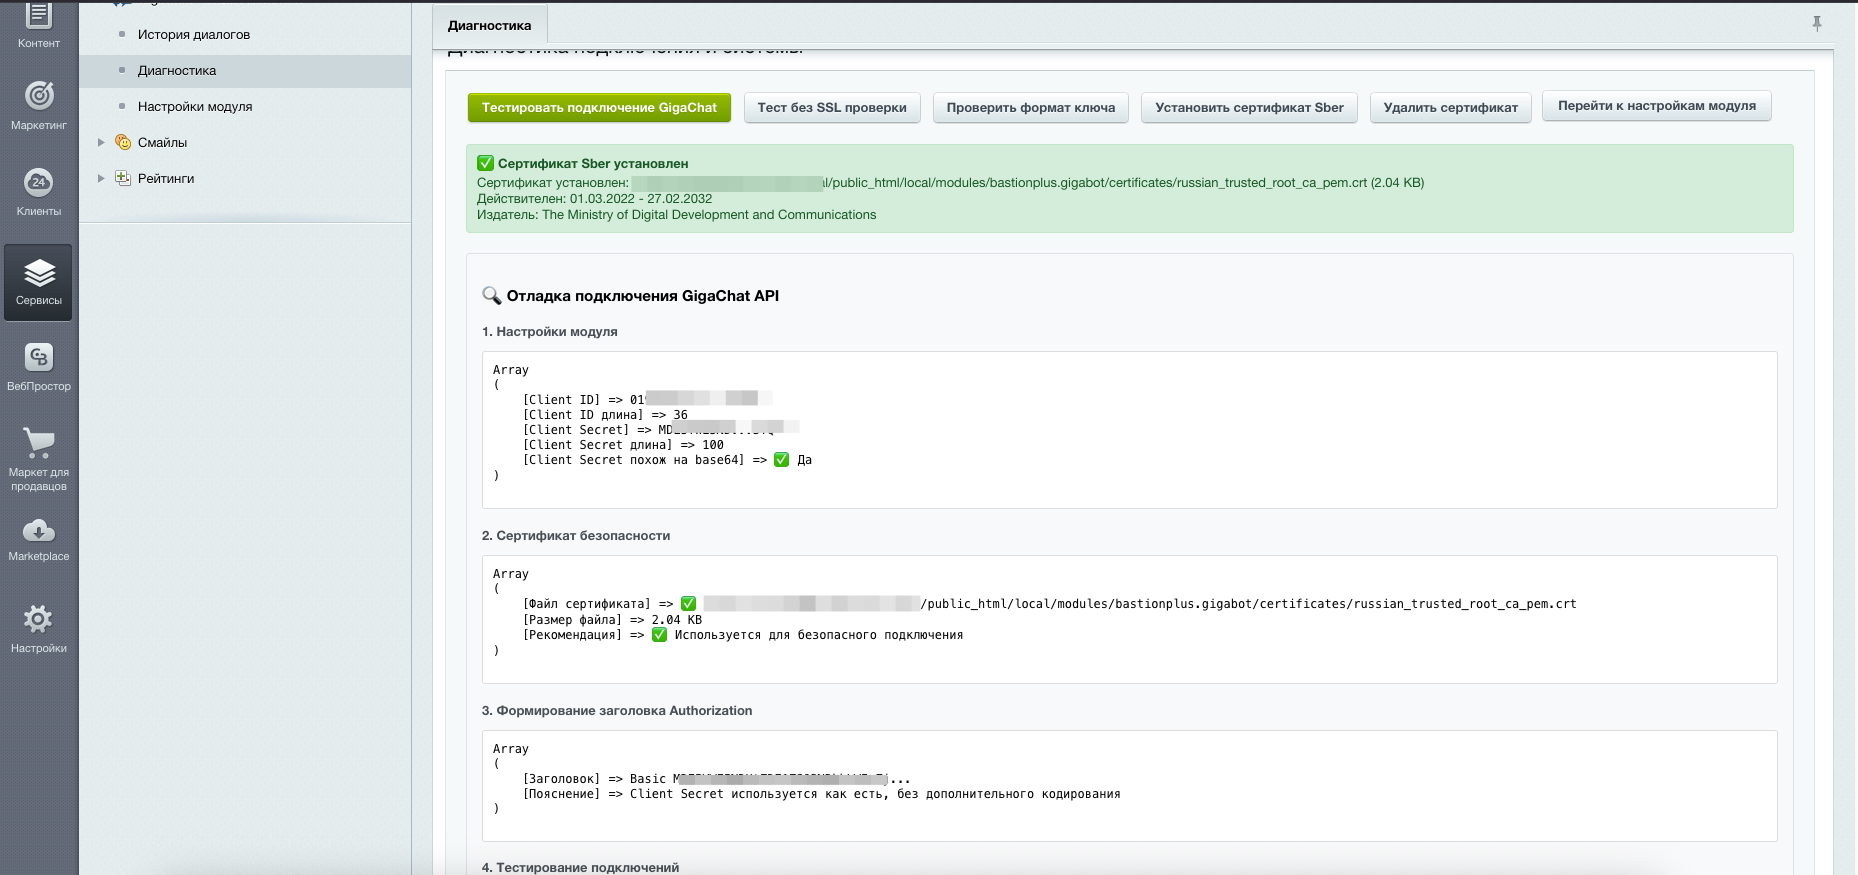Click Установить сертификат Sber button
The height and width of the screenshot is (875, 1858).
coord(1249,107)
